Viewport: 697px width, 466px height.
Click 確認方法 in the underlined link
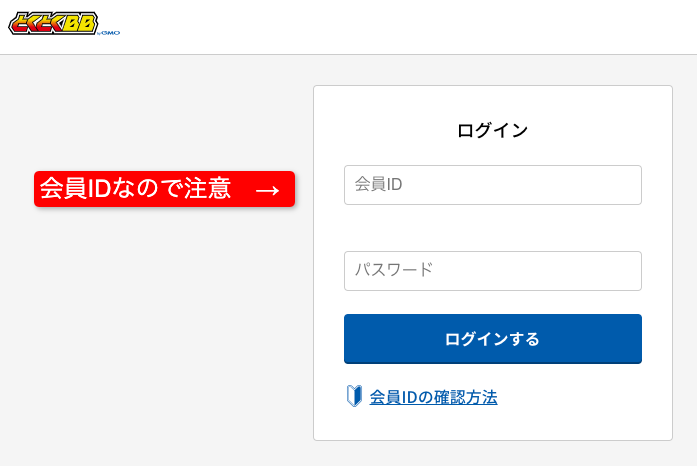point(465,397)
